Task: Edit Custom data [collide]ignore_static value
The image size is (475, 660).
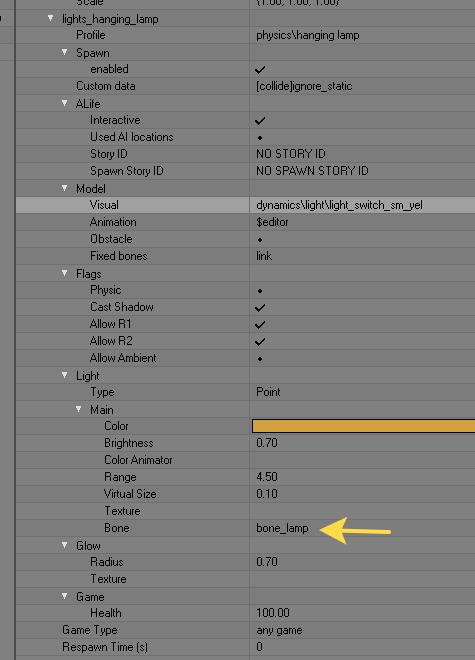Action: (x=304, y=86)
